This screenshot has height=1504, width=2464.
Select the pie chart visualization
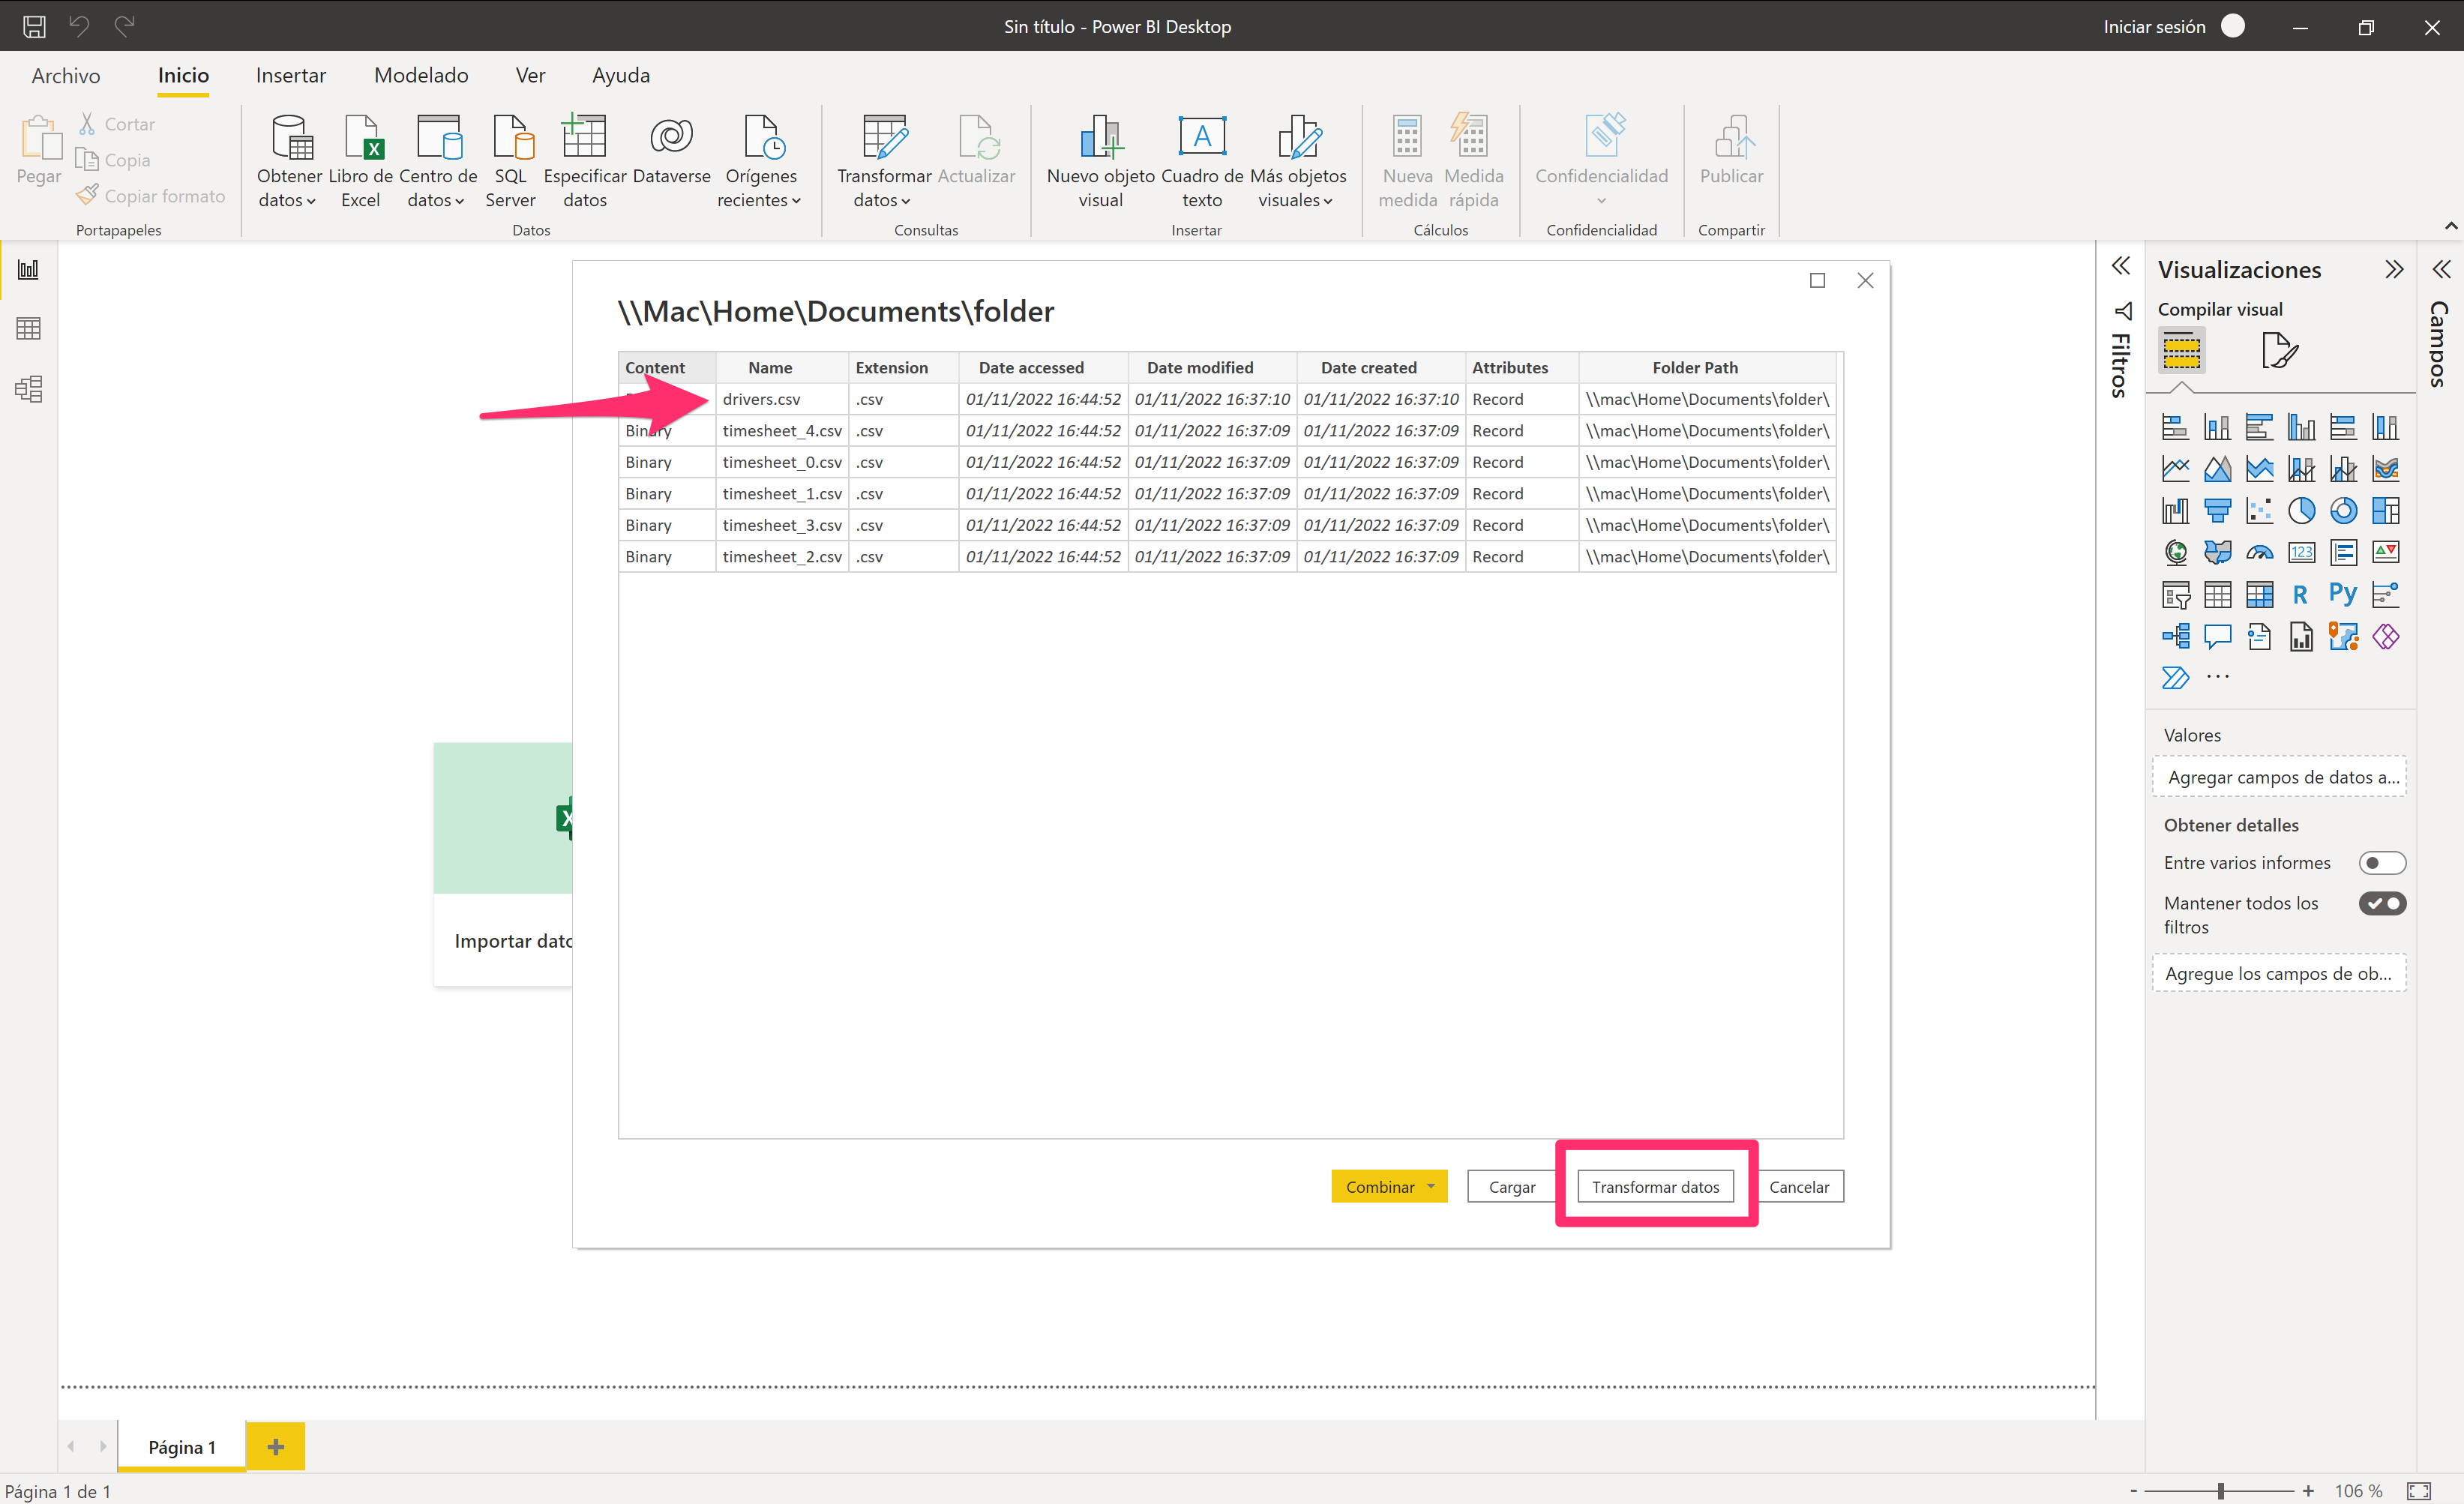[x=2301, y=511]
